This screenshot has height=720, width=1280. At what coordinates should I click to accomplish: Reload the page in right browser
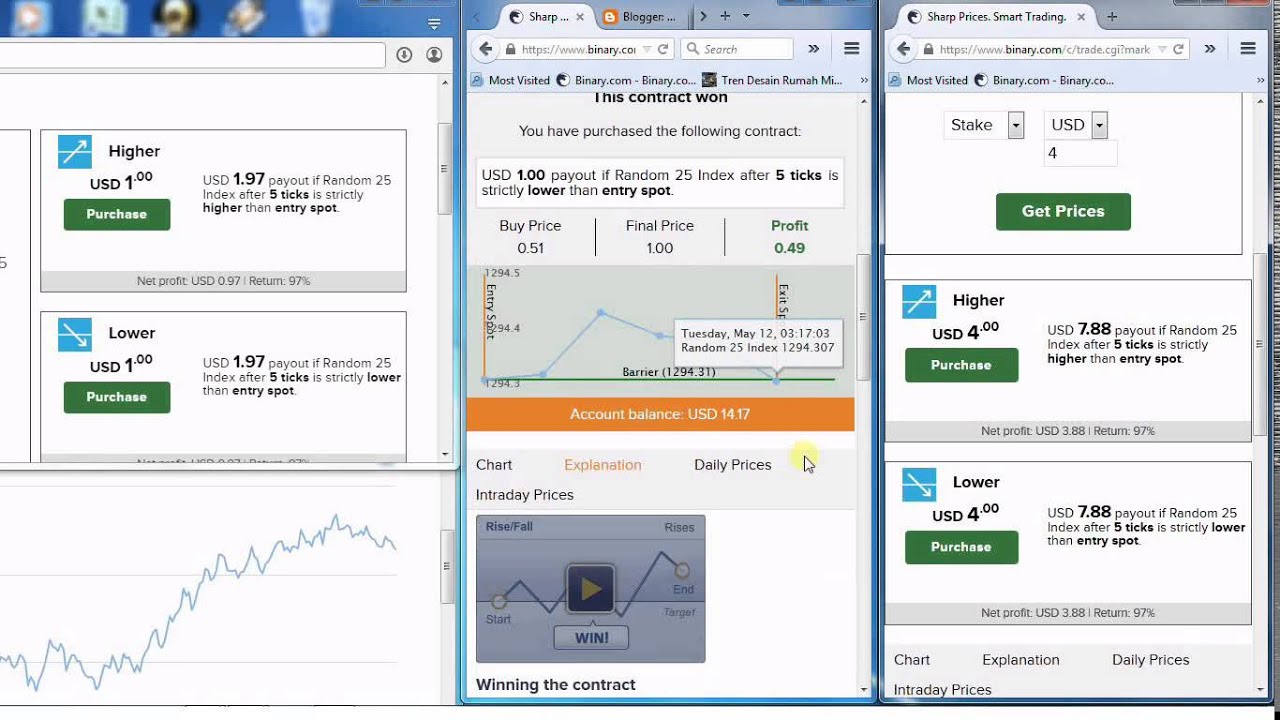[x=1178, y=49]
